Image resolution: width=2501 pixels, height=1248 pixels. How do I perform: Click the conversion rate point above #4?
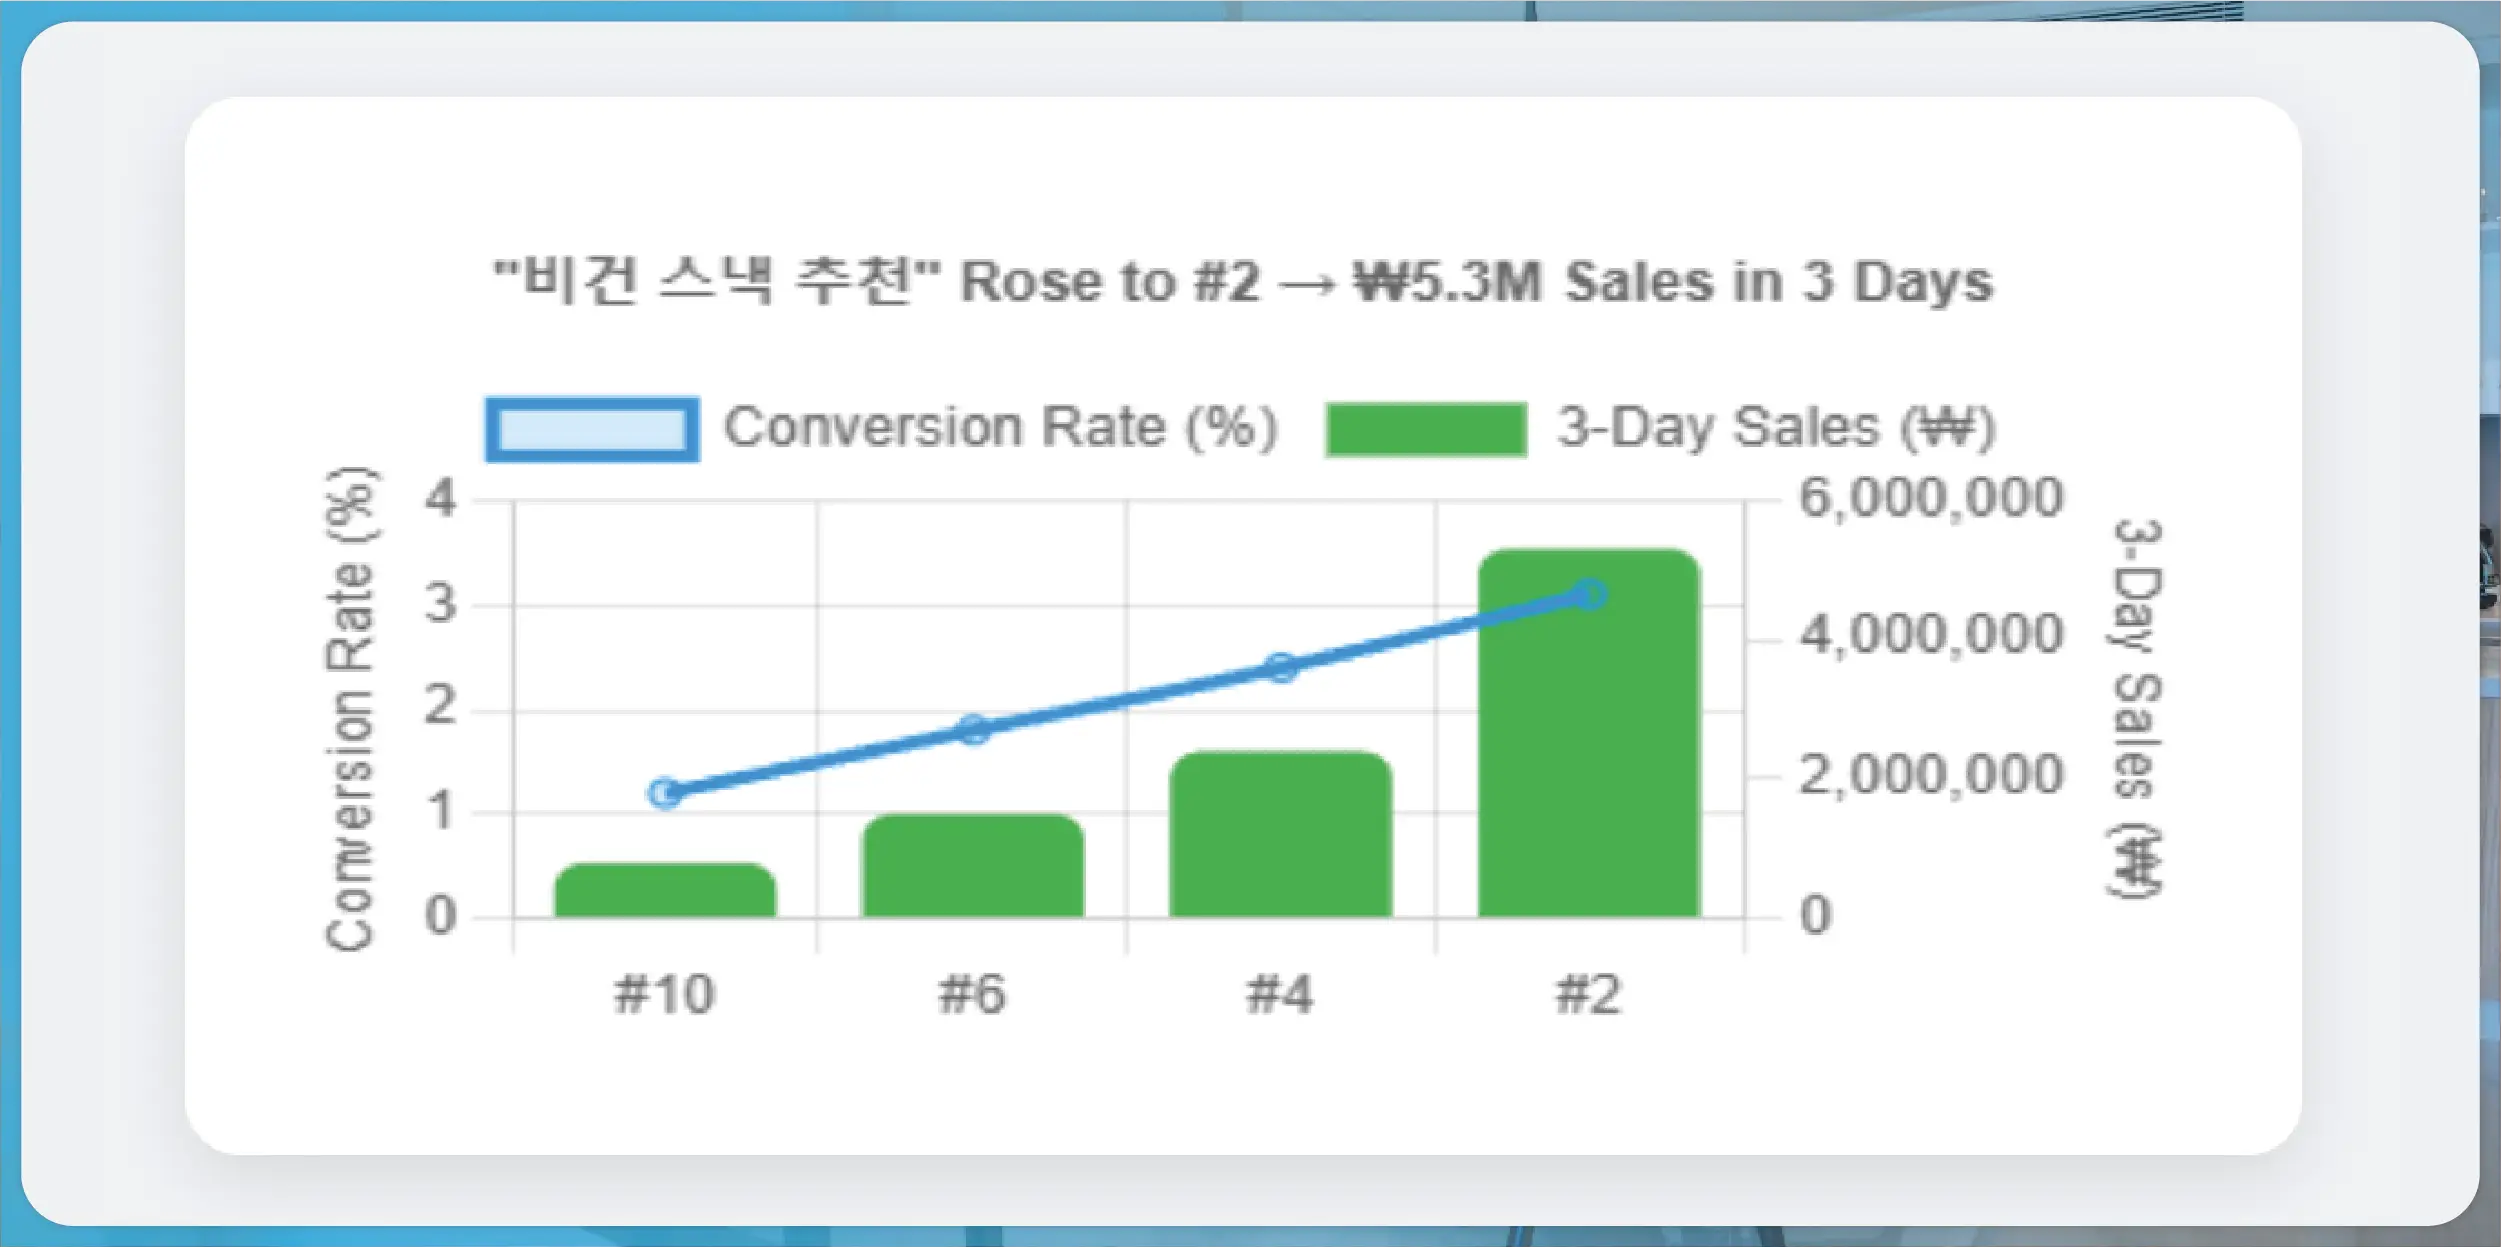(1281, 668)
